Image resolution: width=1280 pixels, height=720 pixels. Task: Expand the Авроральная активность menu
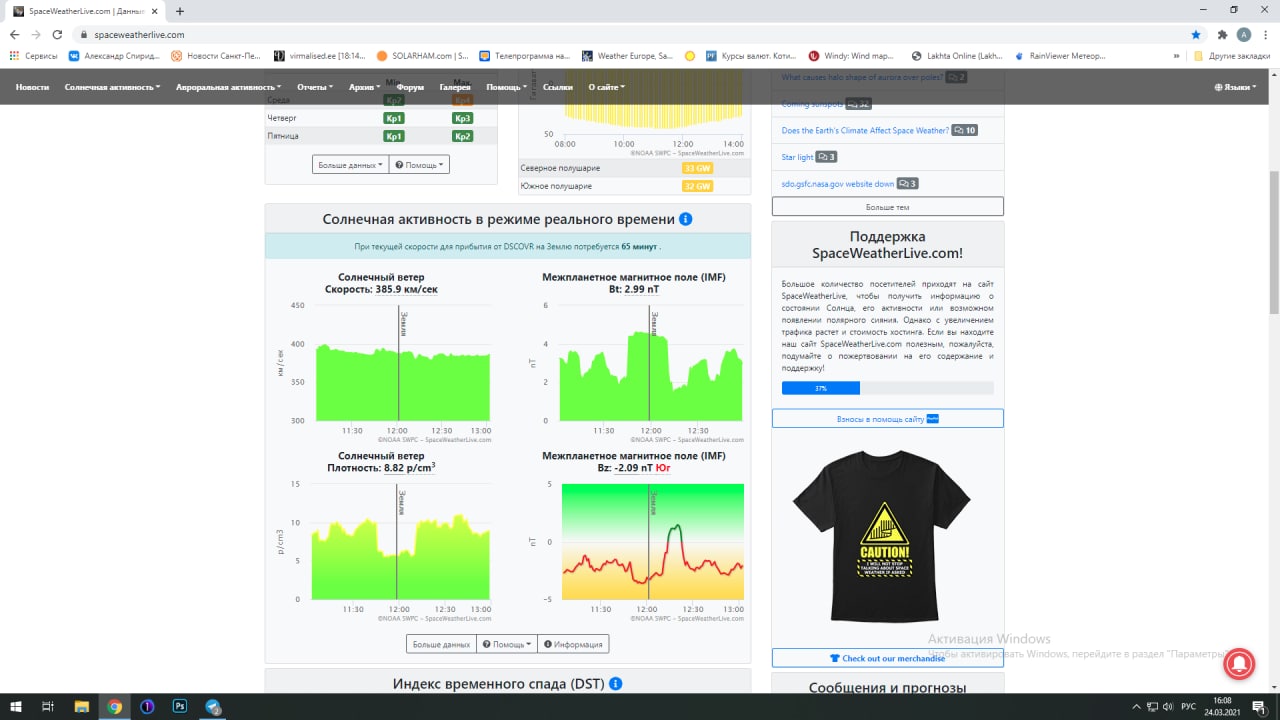point(230,87)
